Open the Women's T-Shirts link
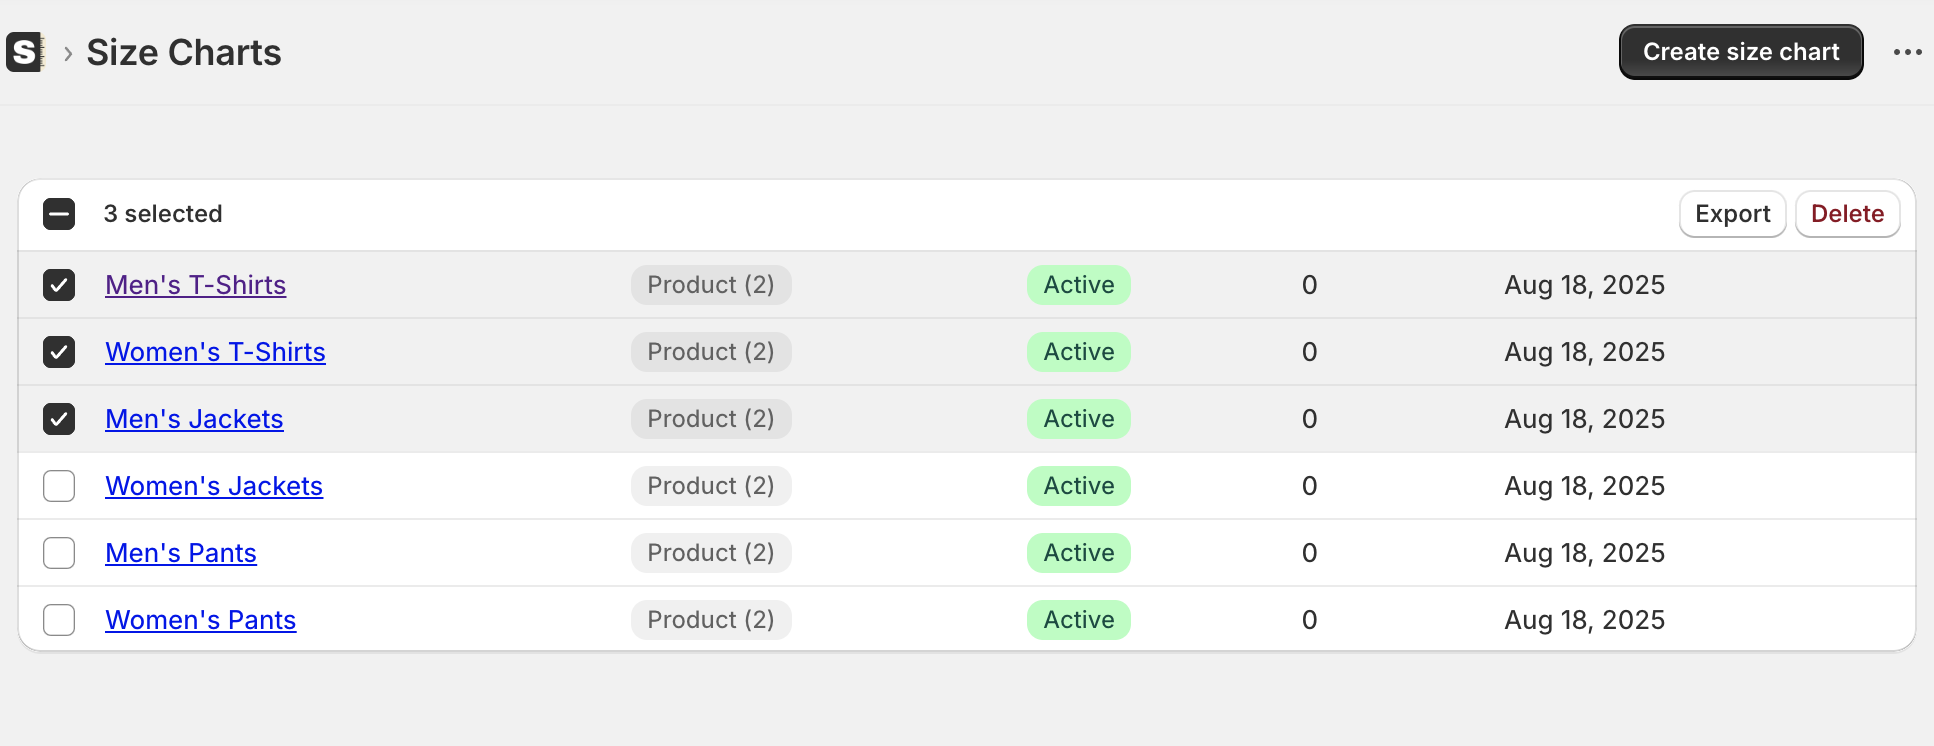Viewport: 1934px width, 746px height. point(215,352)
